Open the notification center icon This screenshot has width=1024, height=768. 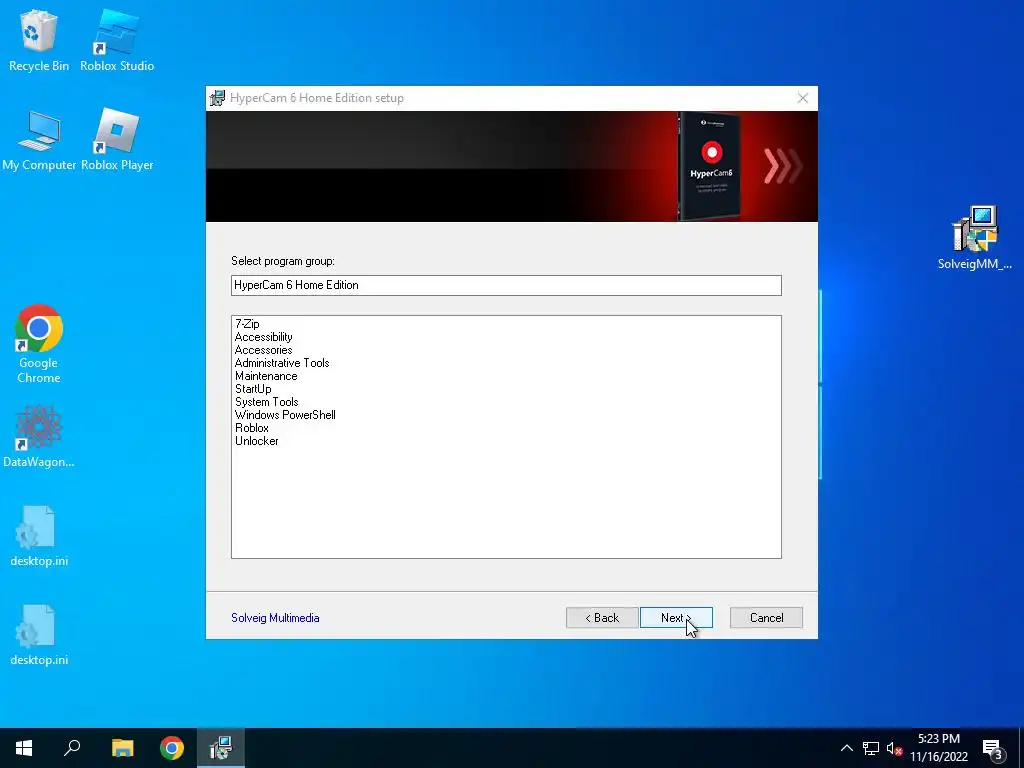click(x=992, y=749)
